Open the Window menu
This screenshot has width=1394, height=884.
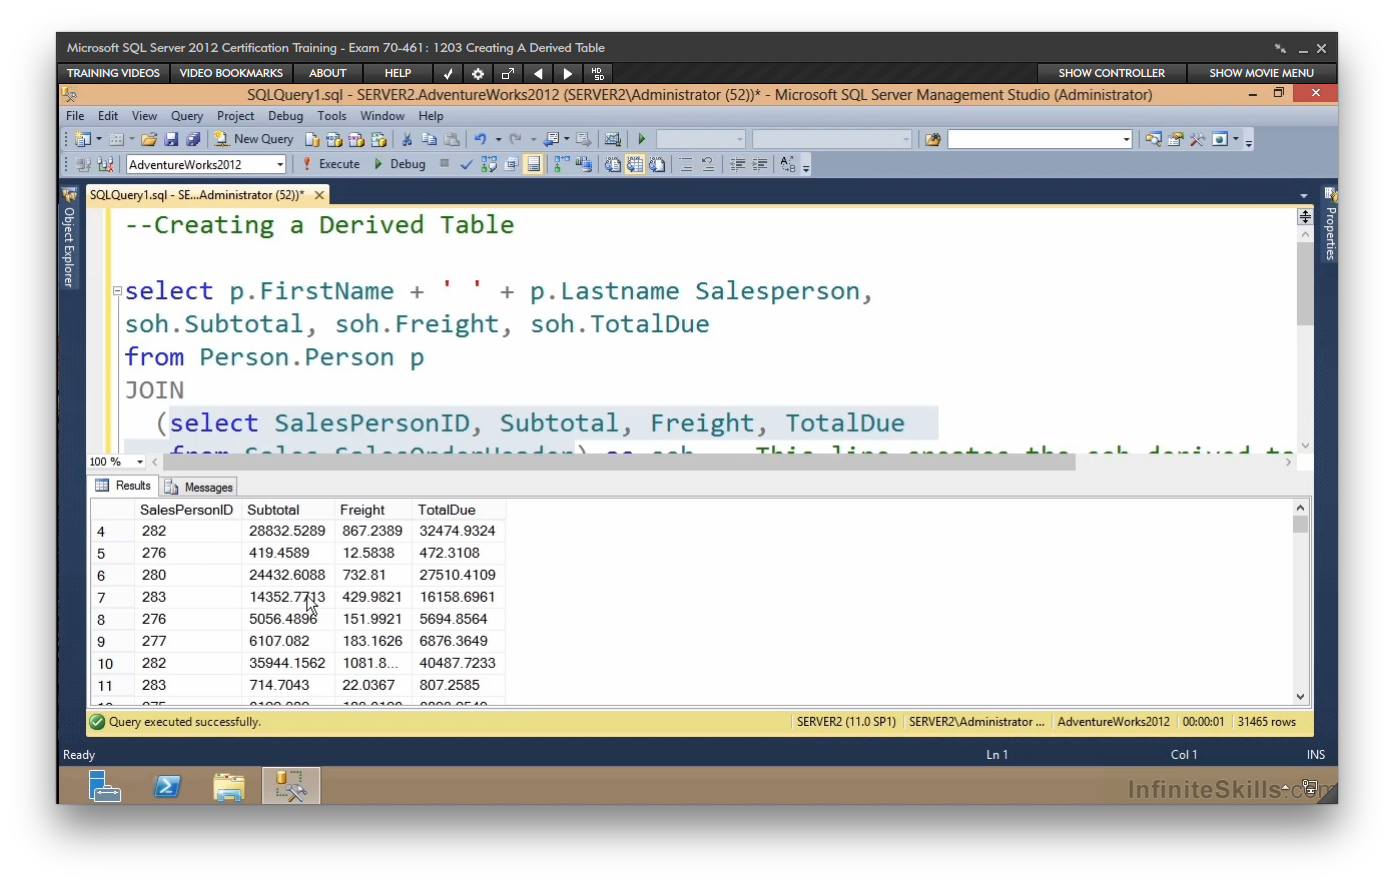[x=382, y=116]
